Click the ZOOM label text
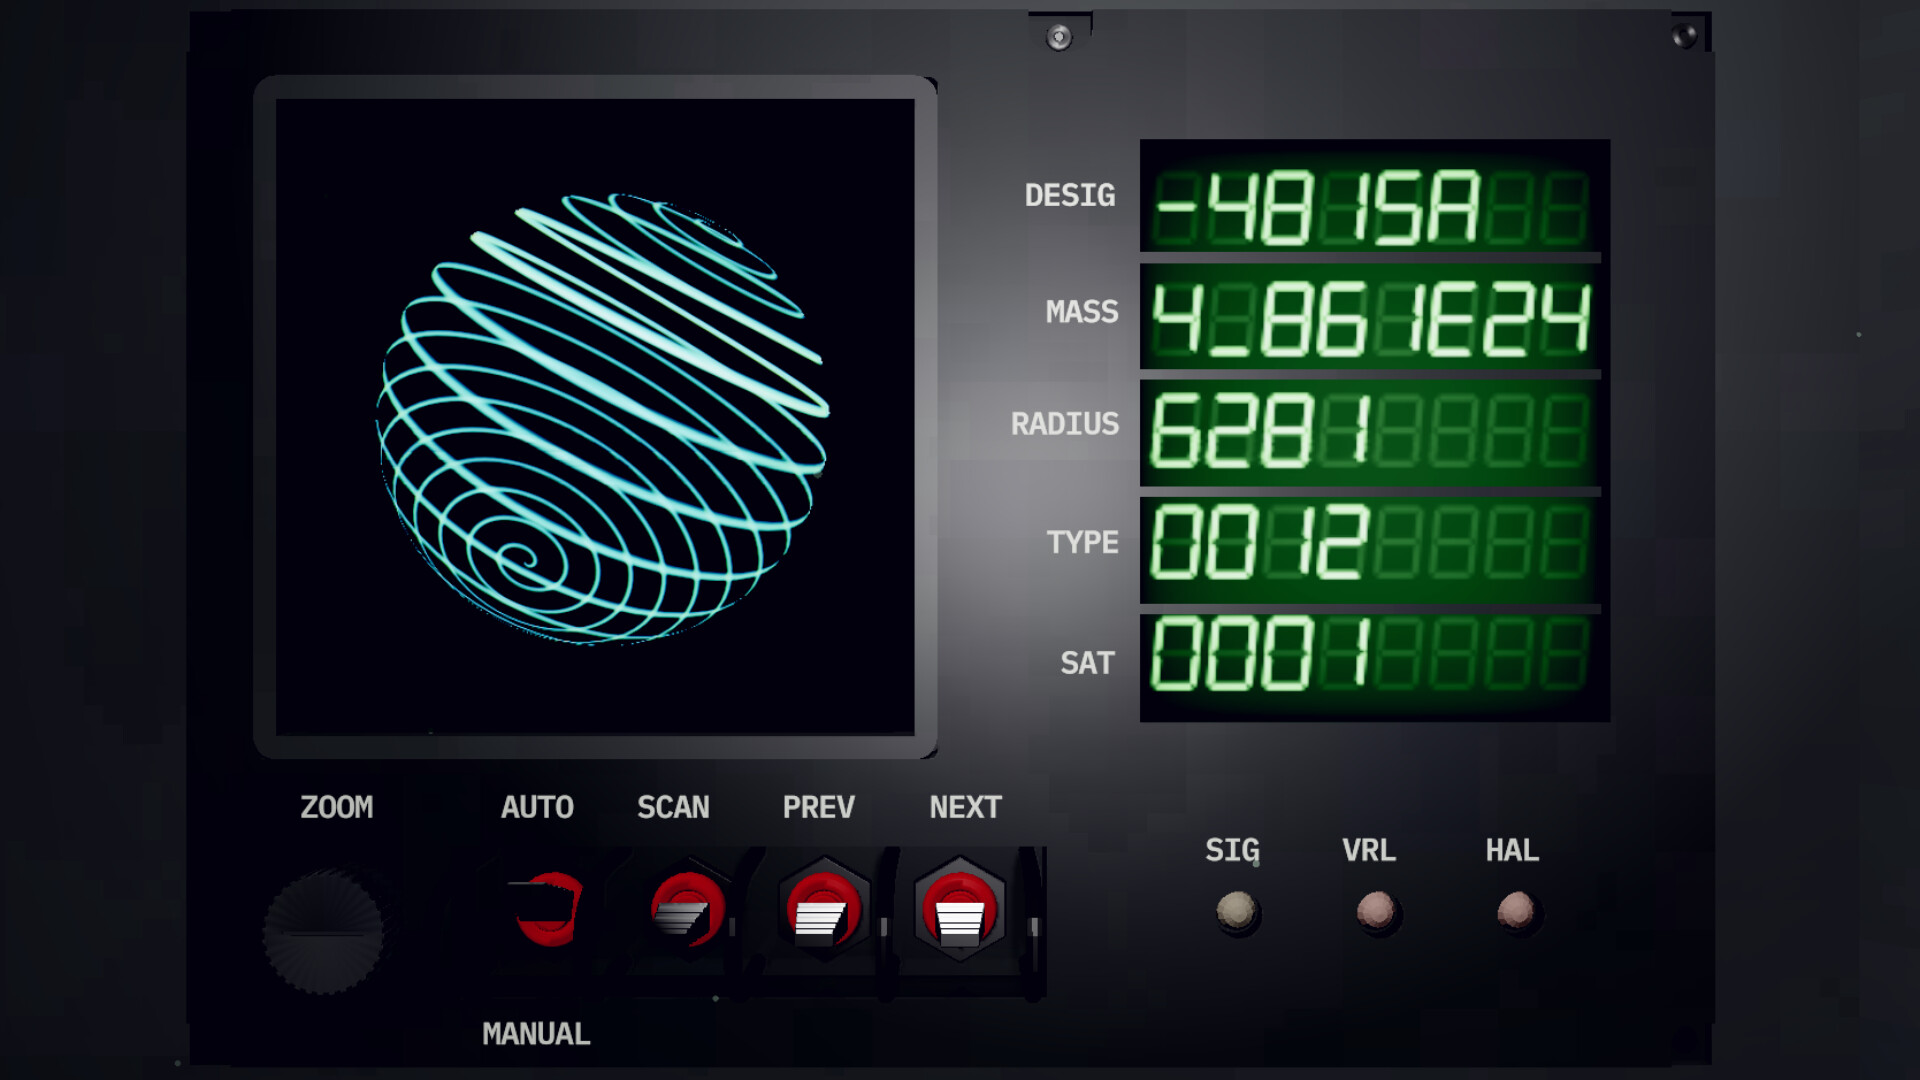Viewport: 1920px width, 1080px height. (x=337, y=807)
